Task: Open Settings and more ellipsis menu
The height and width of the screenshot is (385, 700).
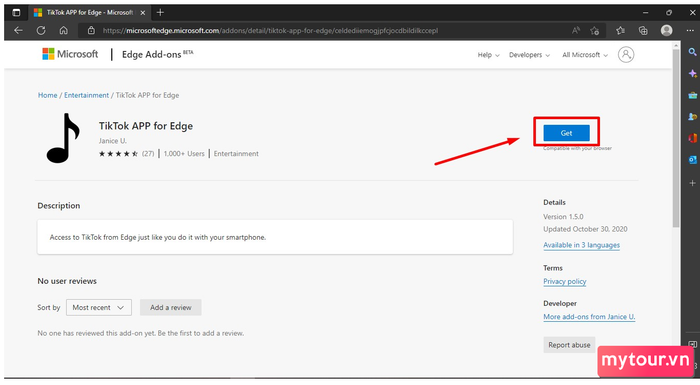Action: point(690,30)
